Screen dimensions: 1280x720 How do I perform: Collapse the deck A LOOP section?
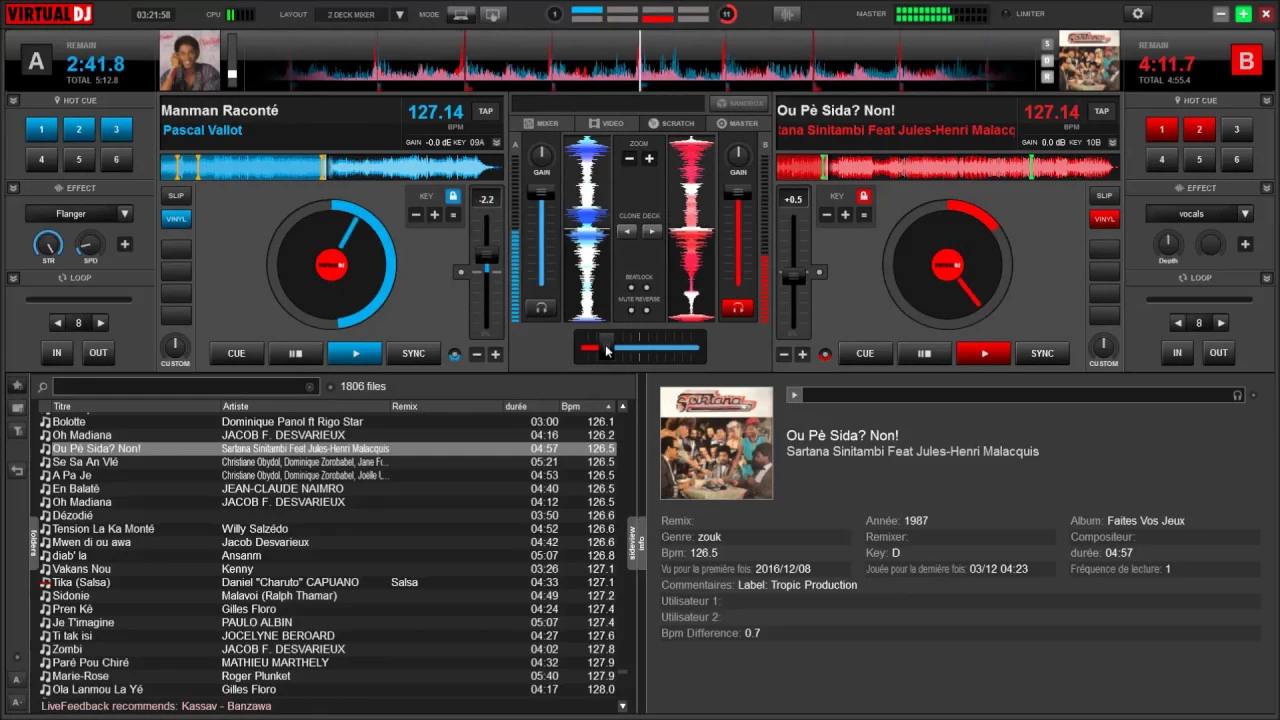click(x=14, y=277)
